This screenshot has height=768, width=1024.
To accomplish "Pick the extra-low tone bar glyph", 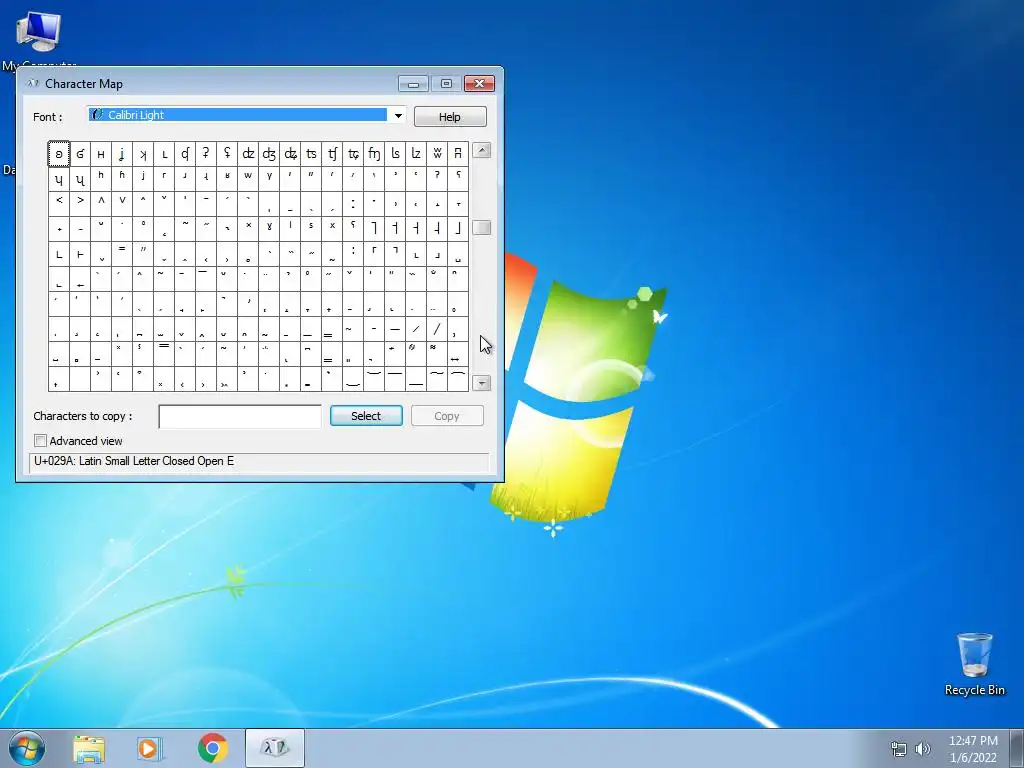I will click(x=458, y=229).
